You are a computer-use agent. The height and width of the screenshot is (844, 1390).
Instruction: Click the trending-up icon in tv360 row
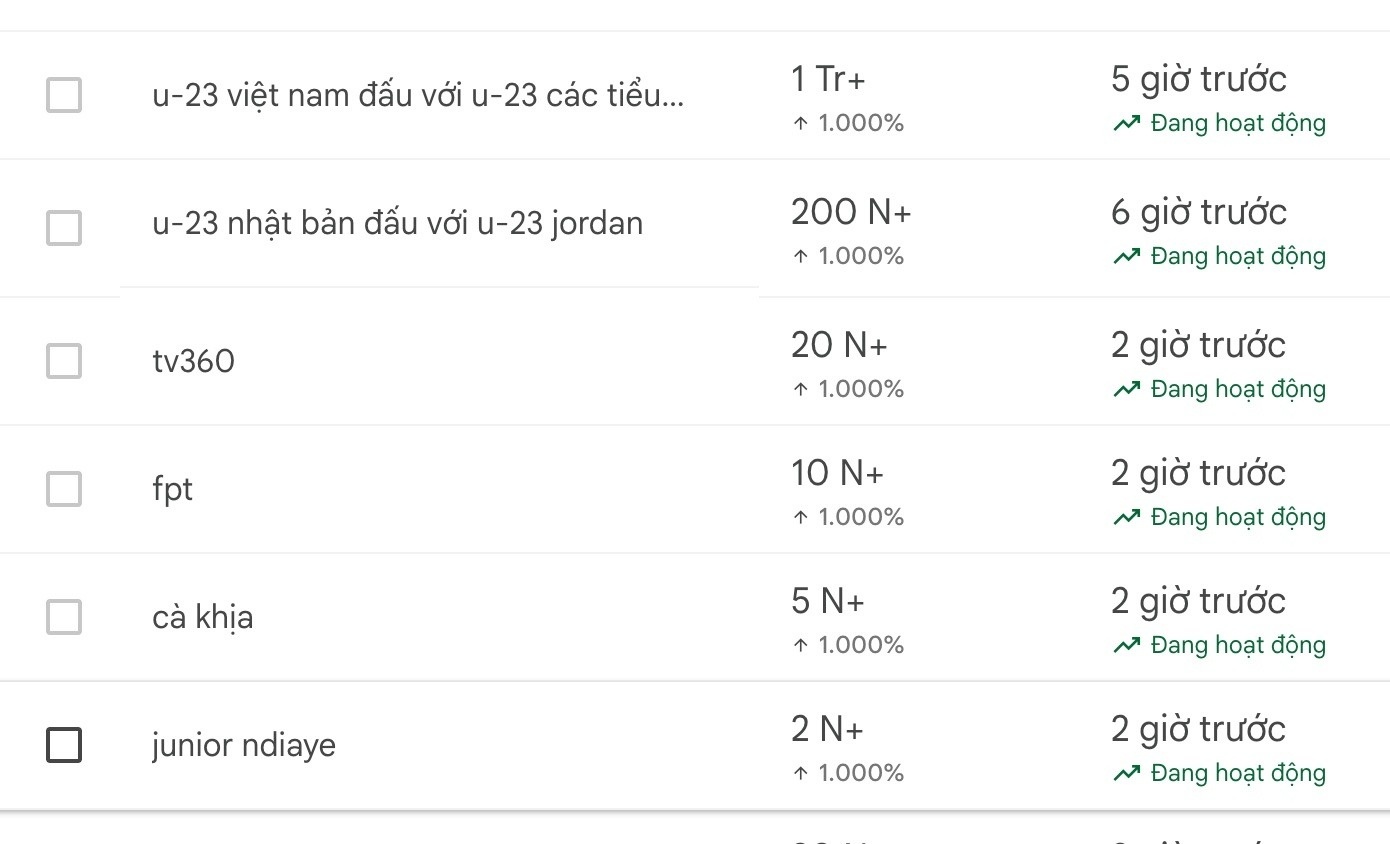(x=1126, y=389)
